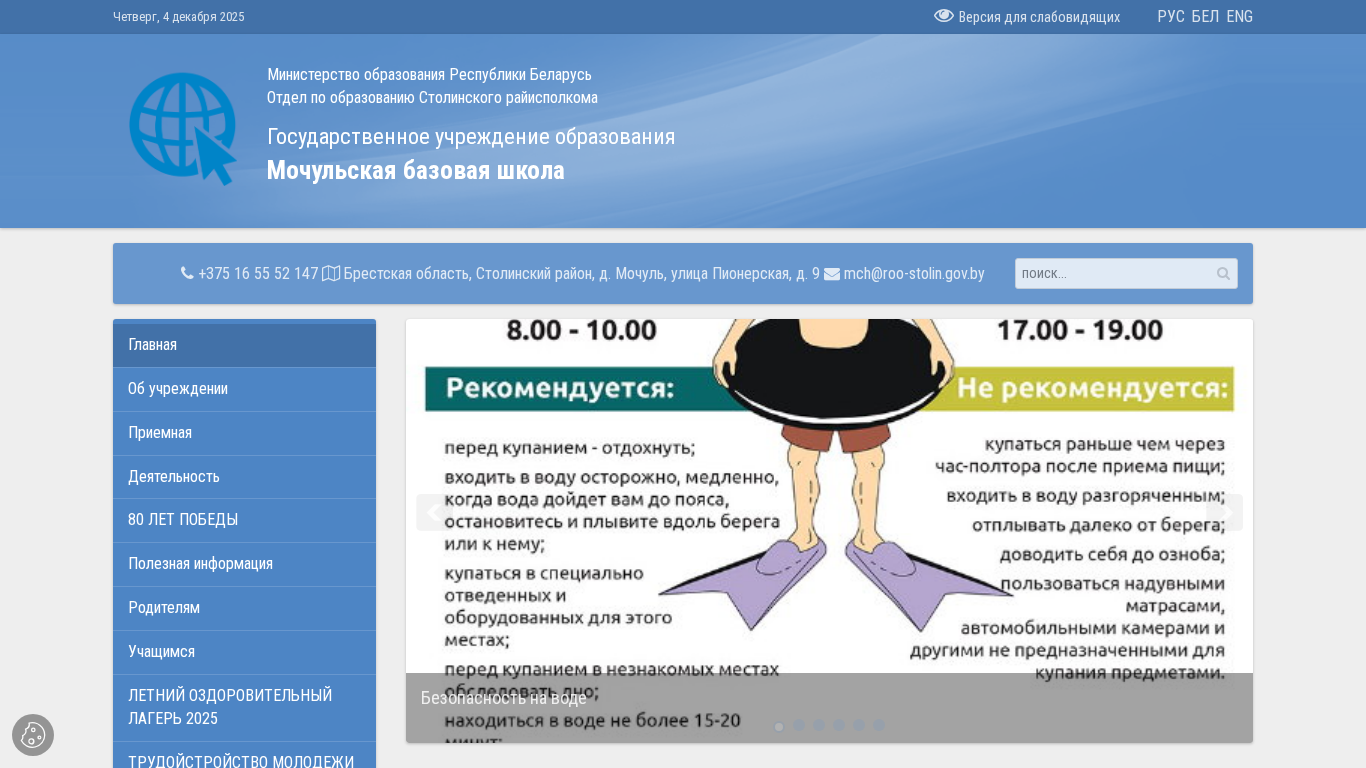Click the Мочульская базовая школа title

pos(415,170)
